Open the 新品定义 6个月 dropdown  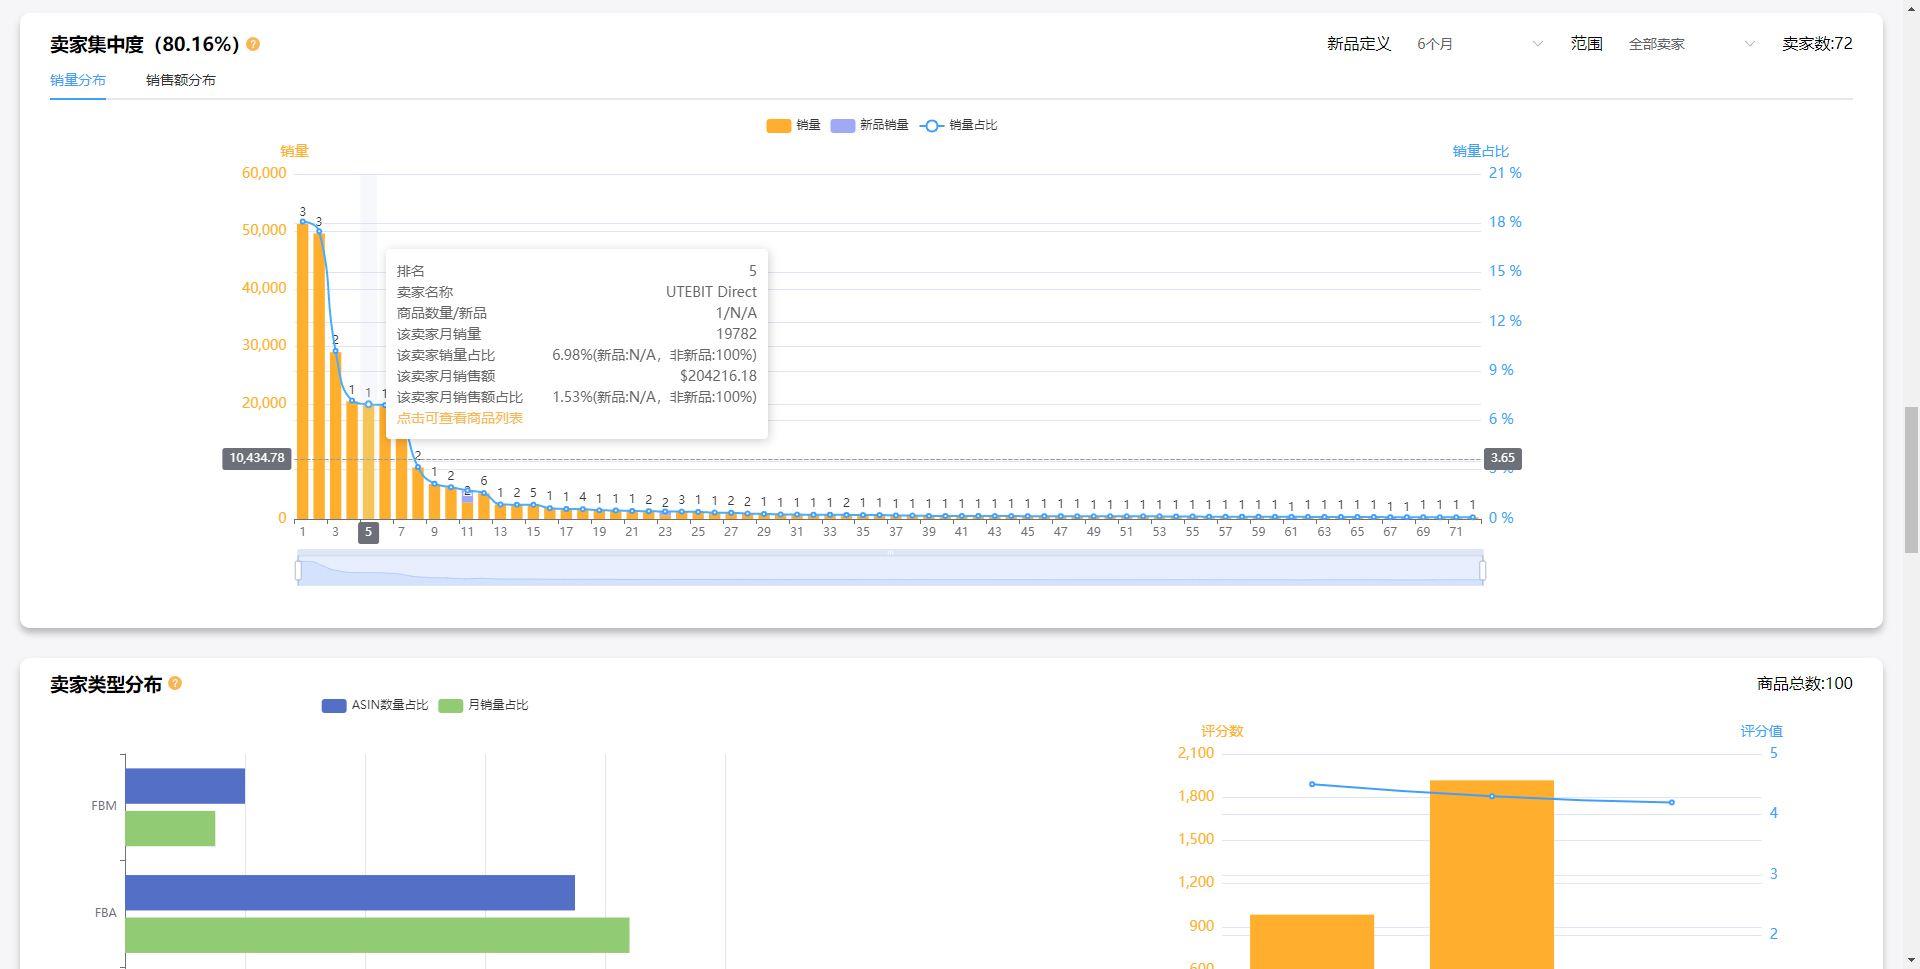pyautogui.click(x=1480, y=44)
